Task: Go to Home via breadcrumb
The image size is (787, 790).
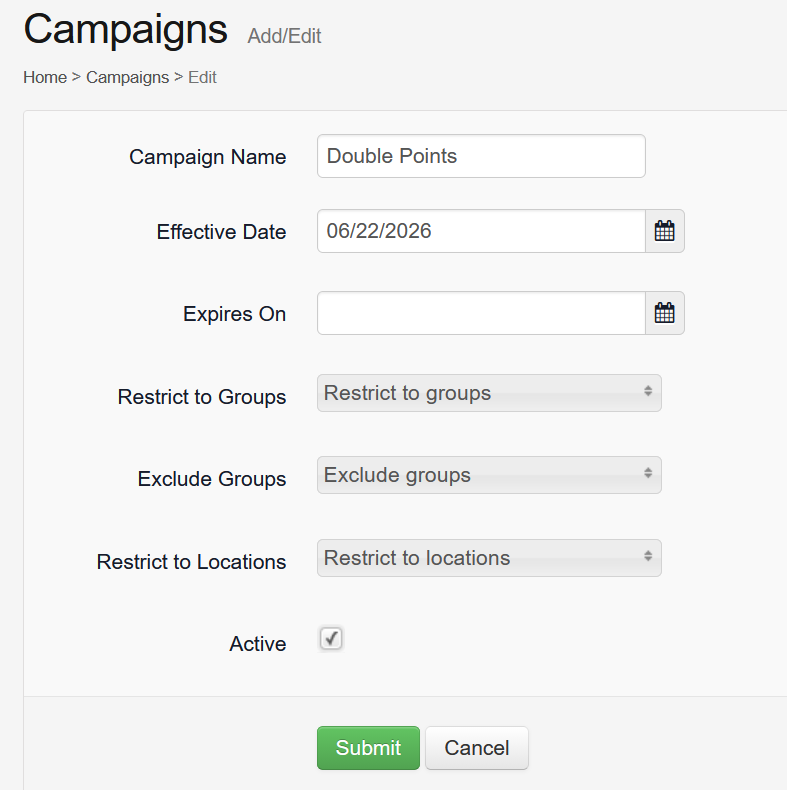Action: [45, 78]
